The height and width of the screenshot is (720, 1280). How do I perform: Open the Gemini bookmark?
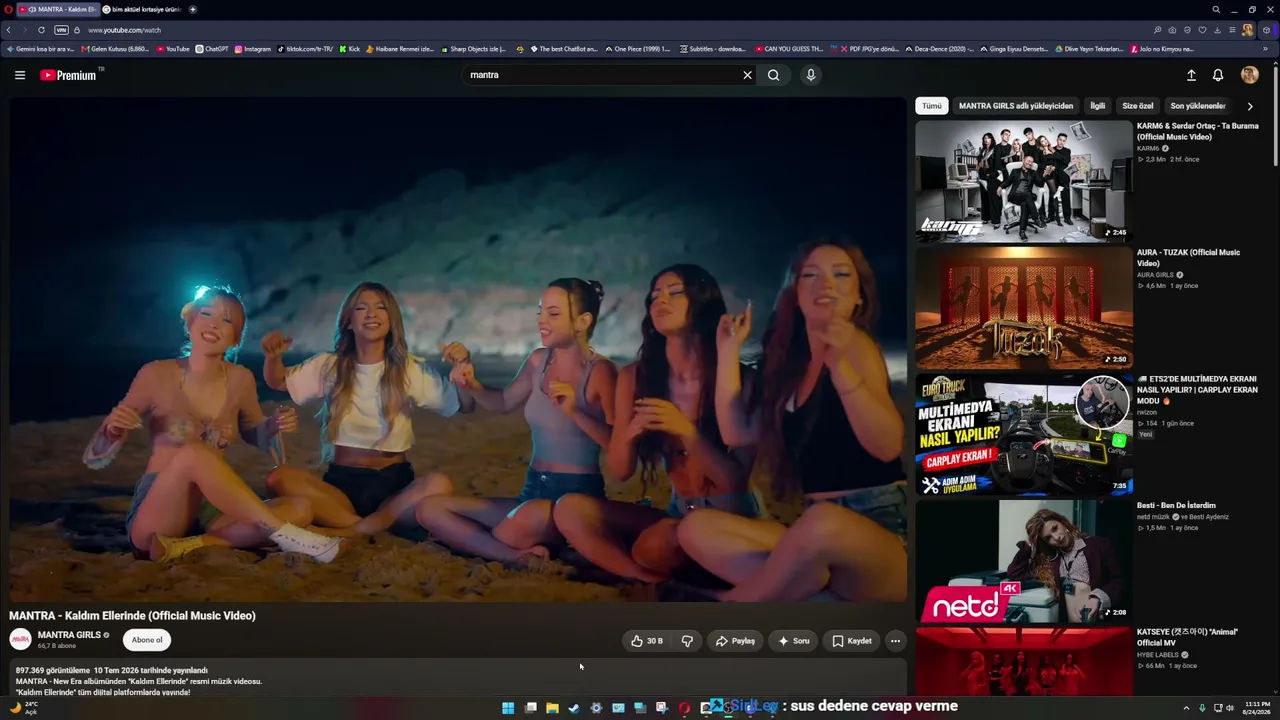click(x=41, y=49)
